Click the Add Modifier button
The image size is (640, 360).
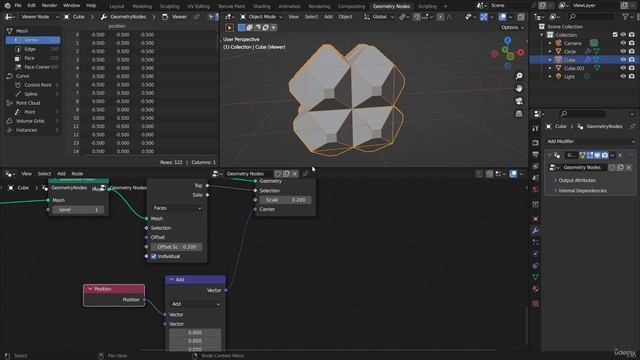[x=590, y=141]
